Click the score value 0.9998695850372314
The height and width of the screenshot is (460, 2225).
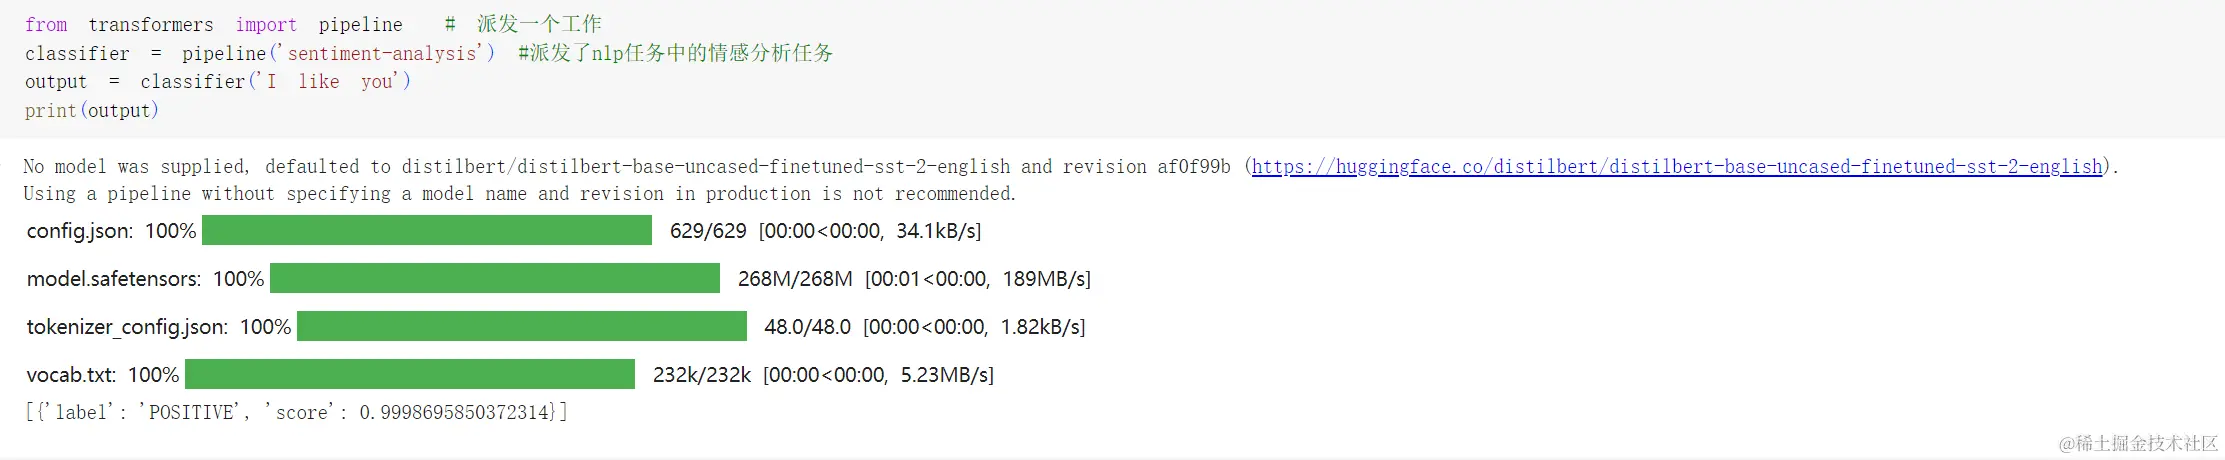(x=453, y=412)
